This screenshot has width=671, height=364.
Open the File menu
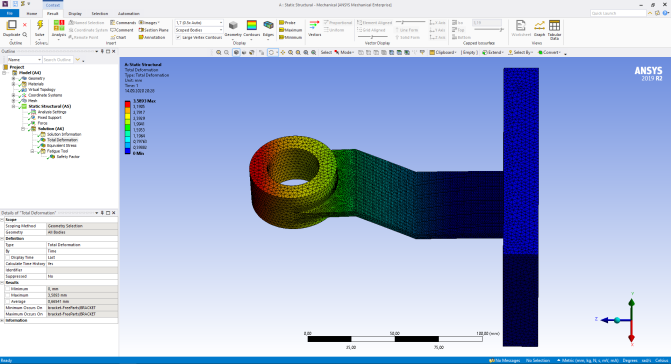click(9, 14)
